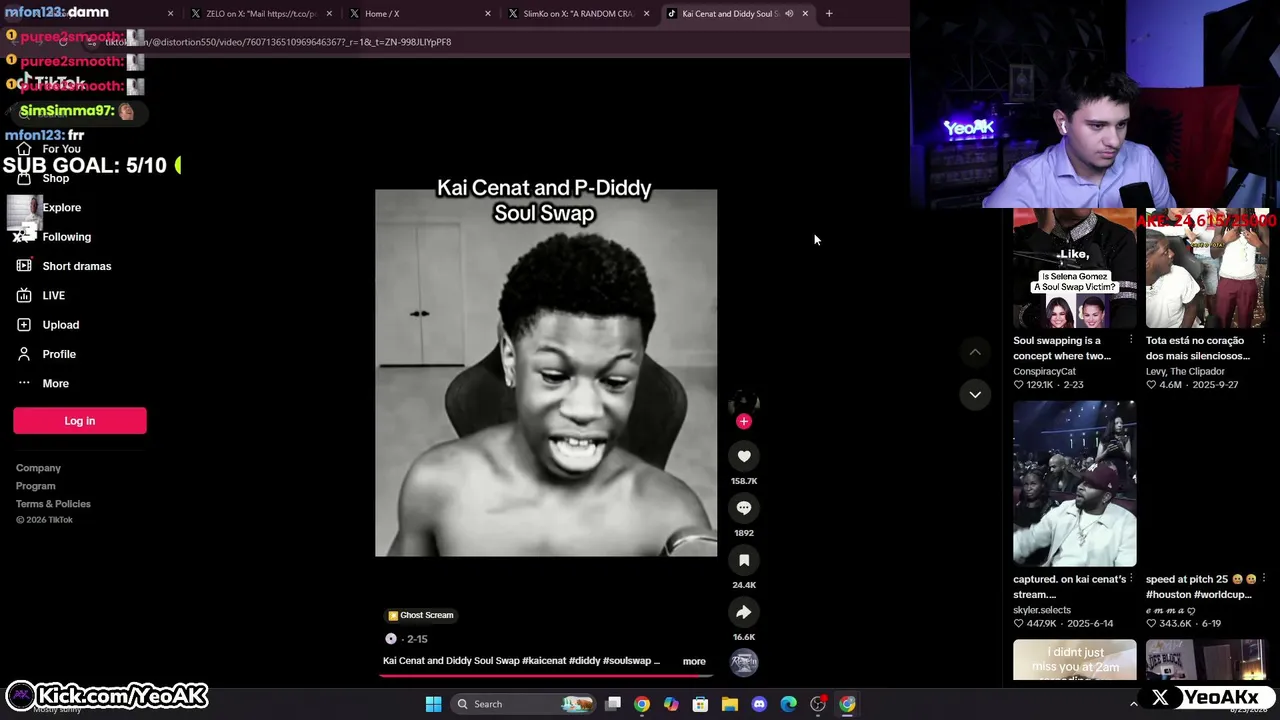
Task: Open a new browser tab
Action: coord(829,14)
